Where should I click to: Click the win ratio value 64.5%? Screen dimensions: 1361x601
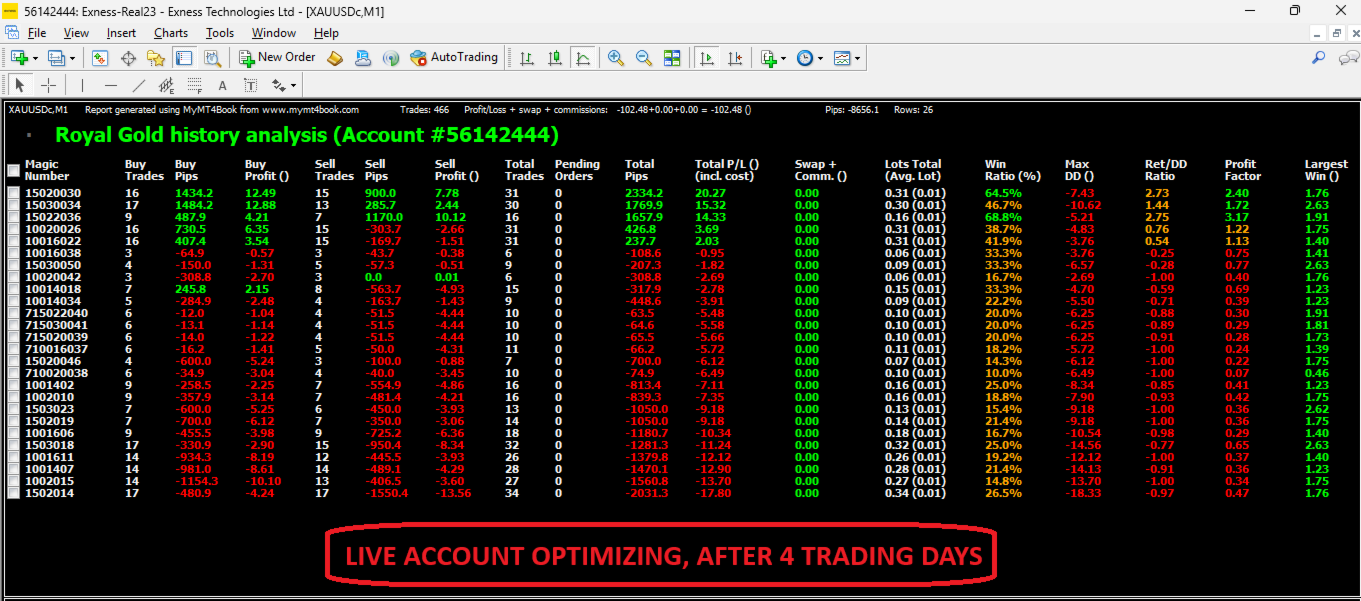[x=1003, y=193]
